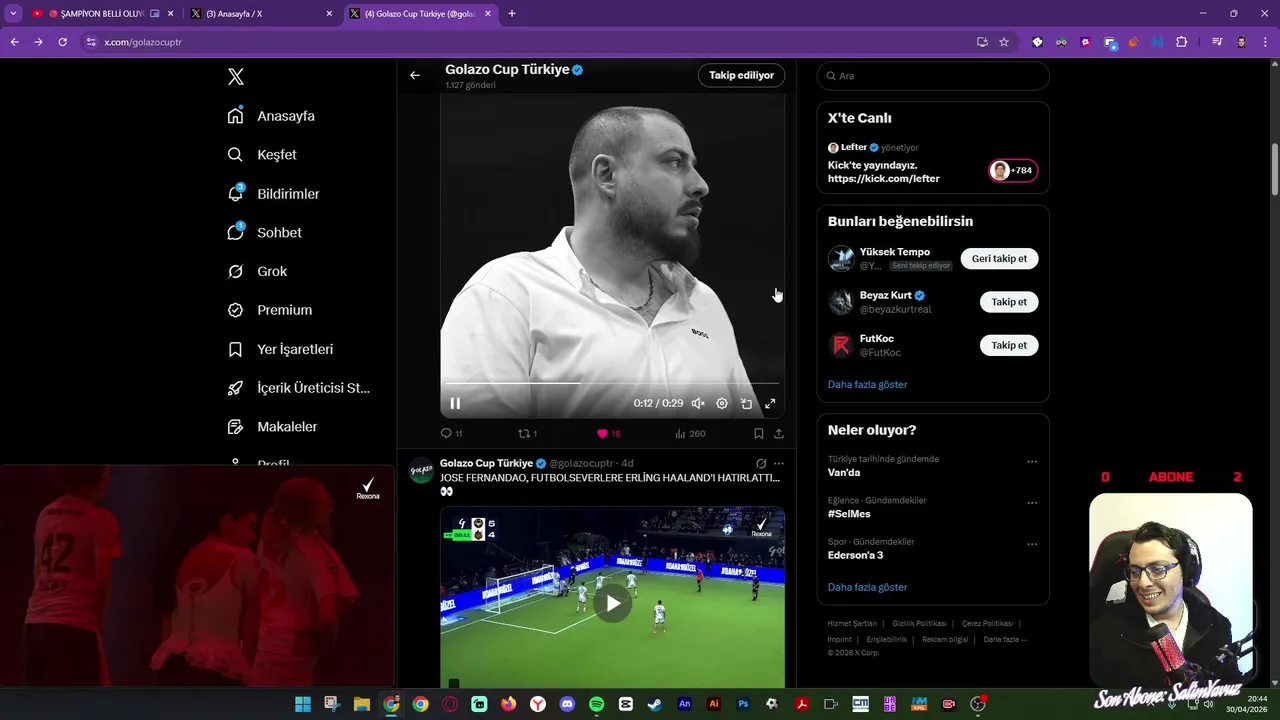Viewport: 1280px width, 720px height.
Task: Bookmark the first post
Action: pos(758,433)
